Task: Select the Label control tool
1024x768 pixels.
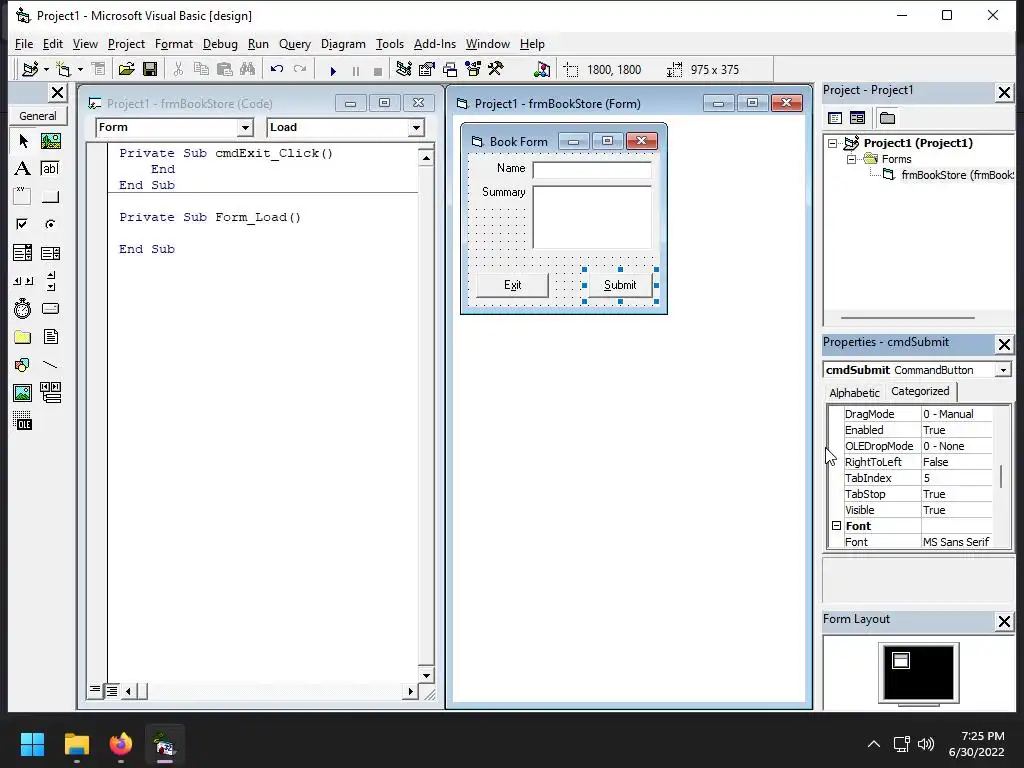Action: [x=22, y=168]
